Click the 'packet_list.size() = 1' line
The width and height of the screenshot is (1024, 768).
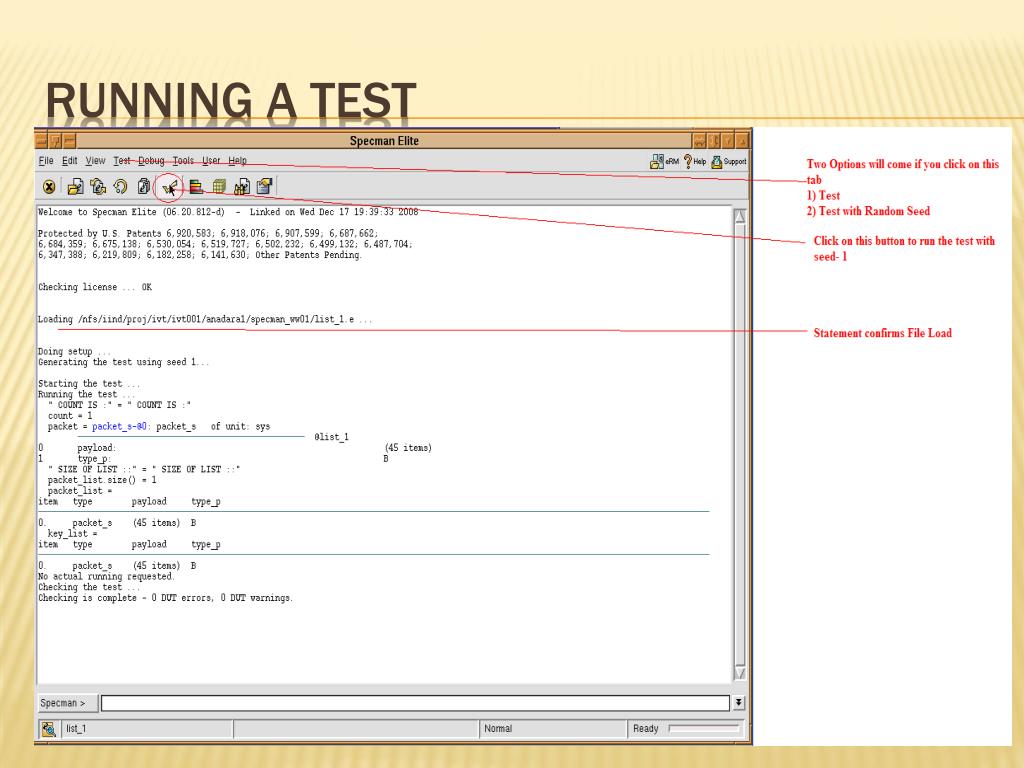(102, 480)
